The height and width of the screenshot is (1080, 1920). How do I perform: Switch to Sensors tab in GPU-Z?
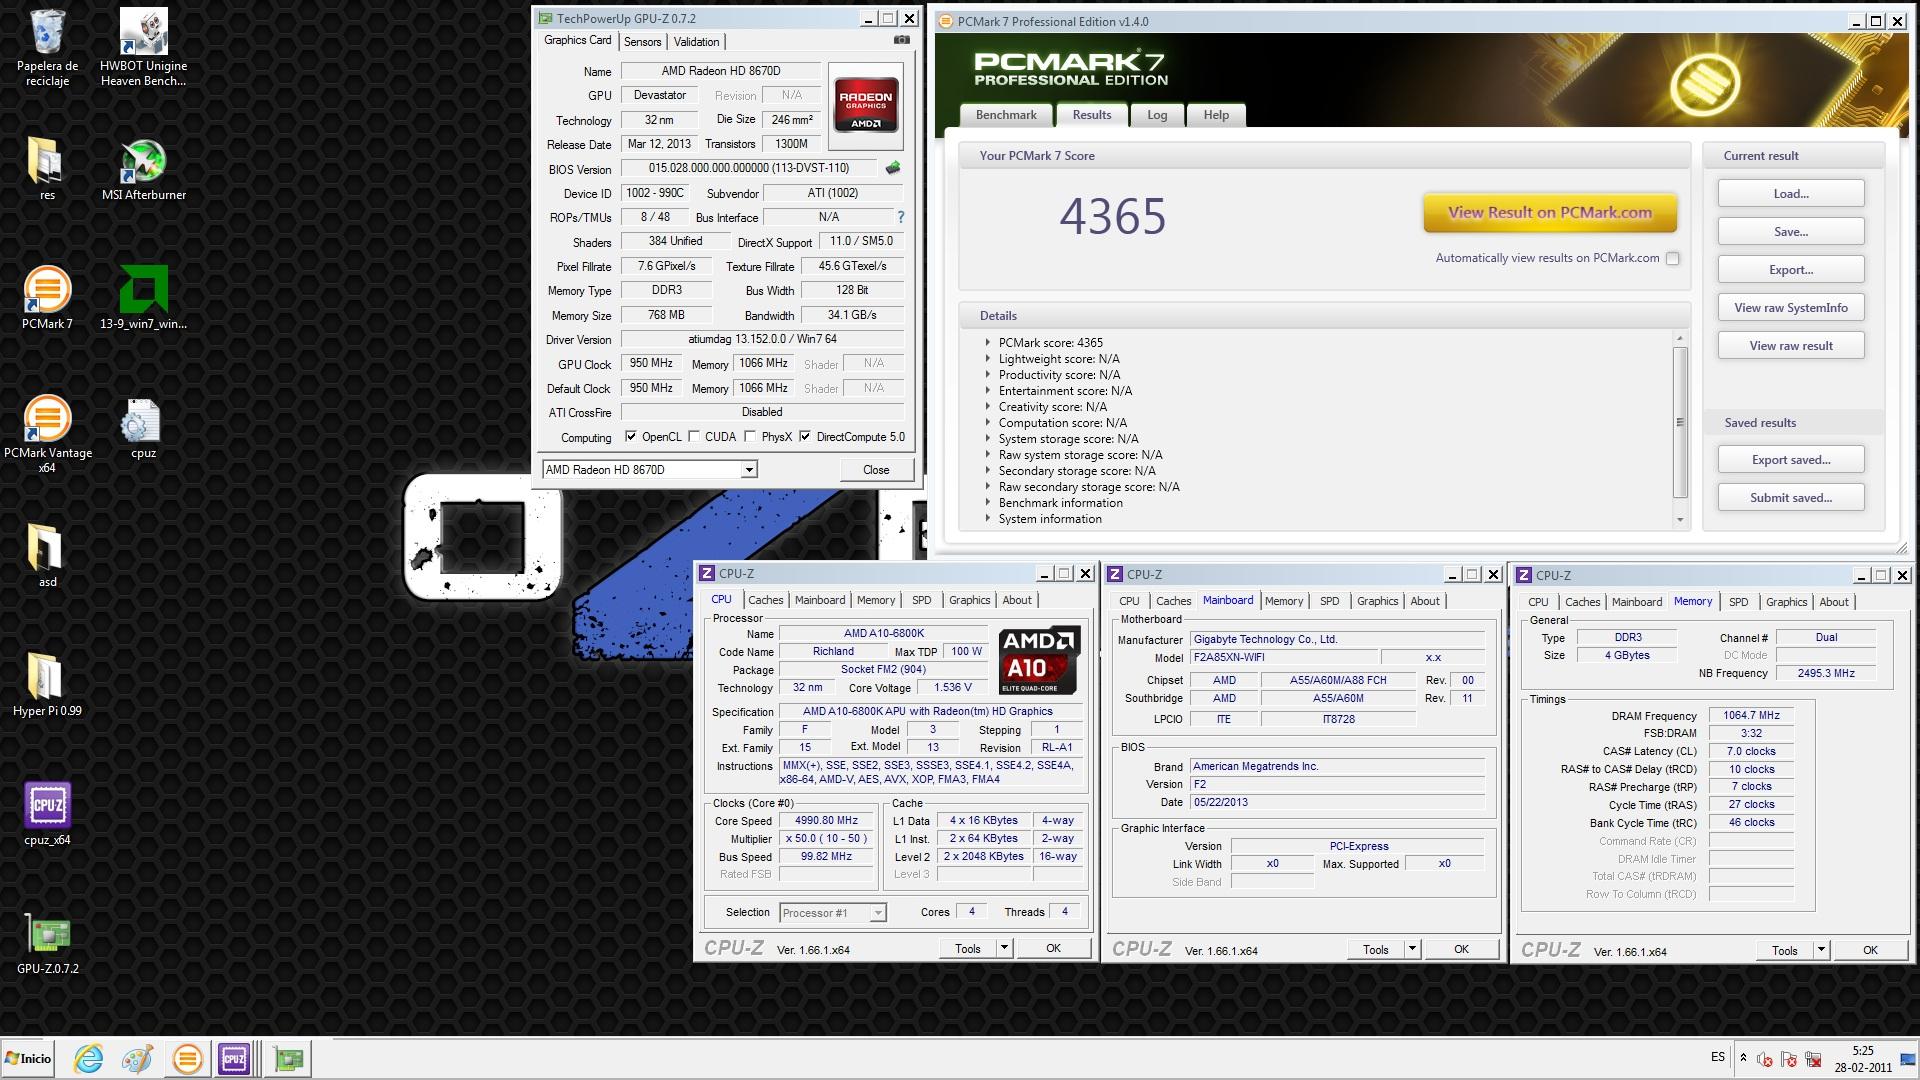coord(642,42)
